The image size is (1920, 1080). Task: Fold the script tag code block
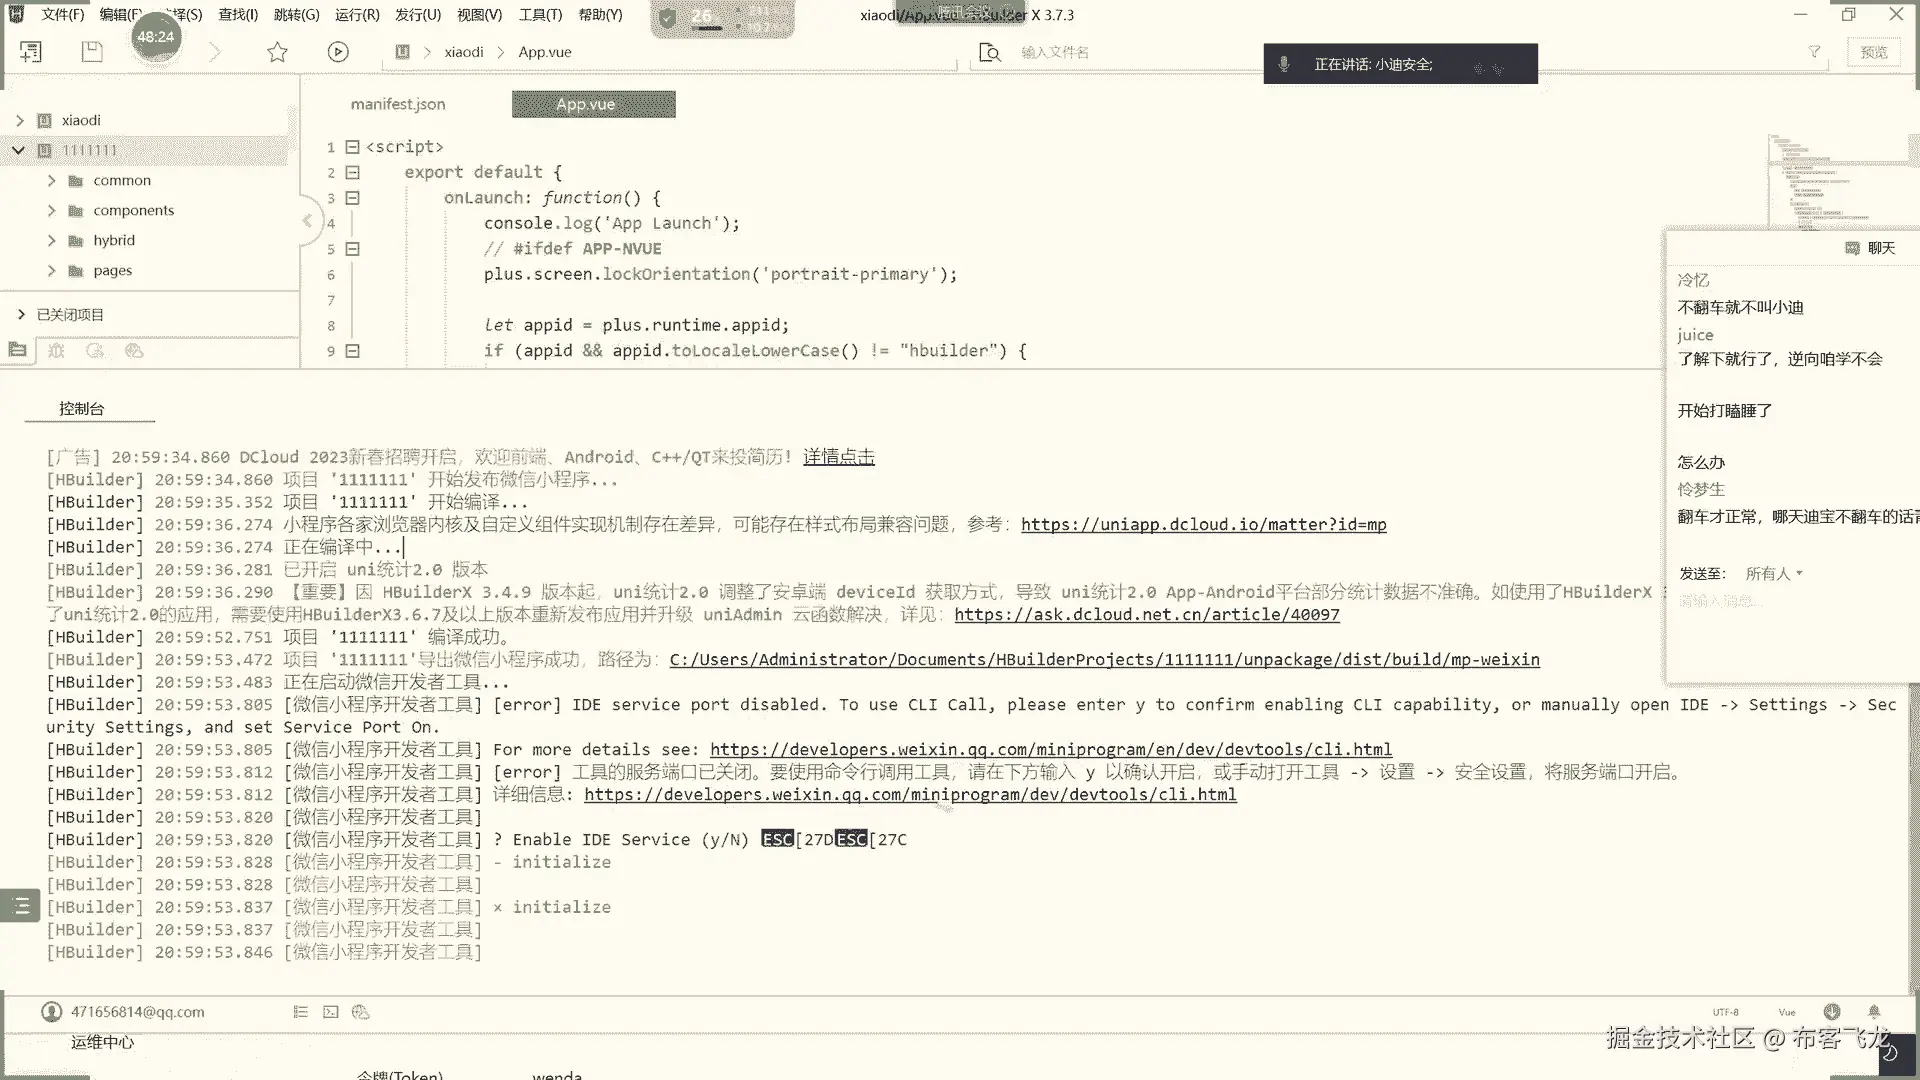[352, 147]
